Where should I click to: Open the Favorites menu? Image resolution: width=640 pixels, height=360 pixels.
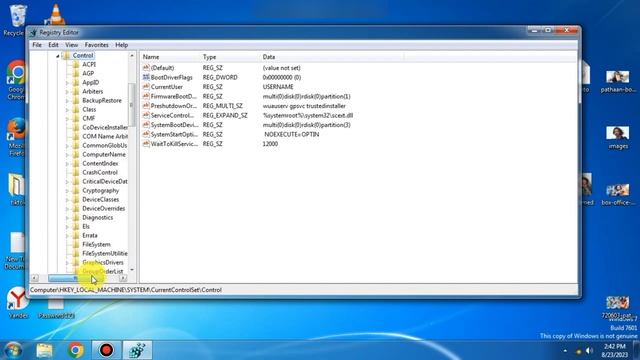[96, 45]
